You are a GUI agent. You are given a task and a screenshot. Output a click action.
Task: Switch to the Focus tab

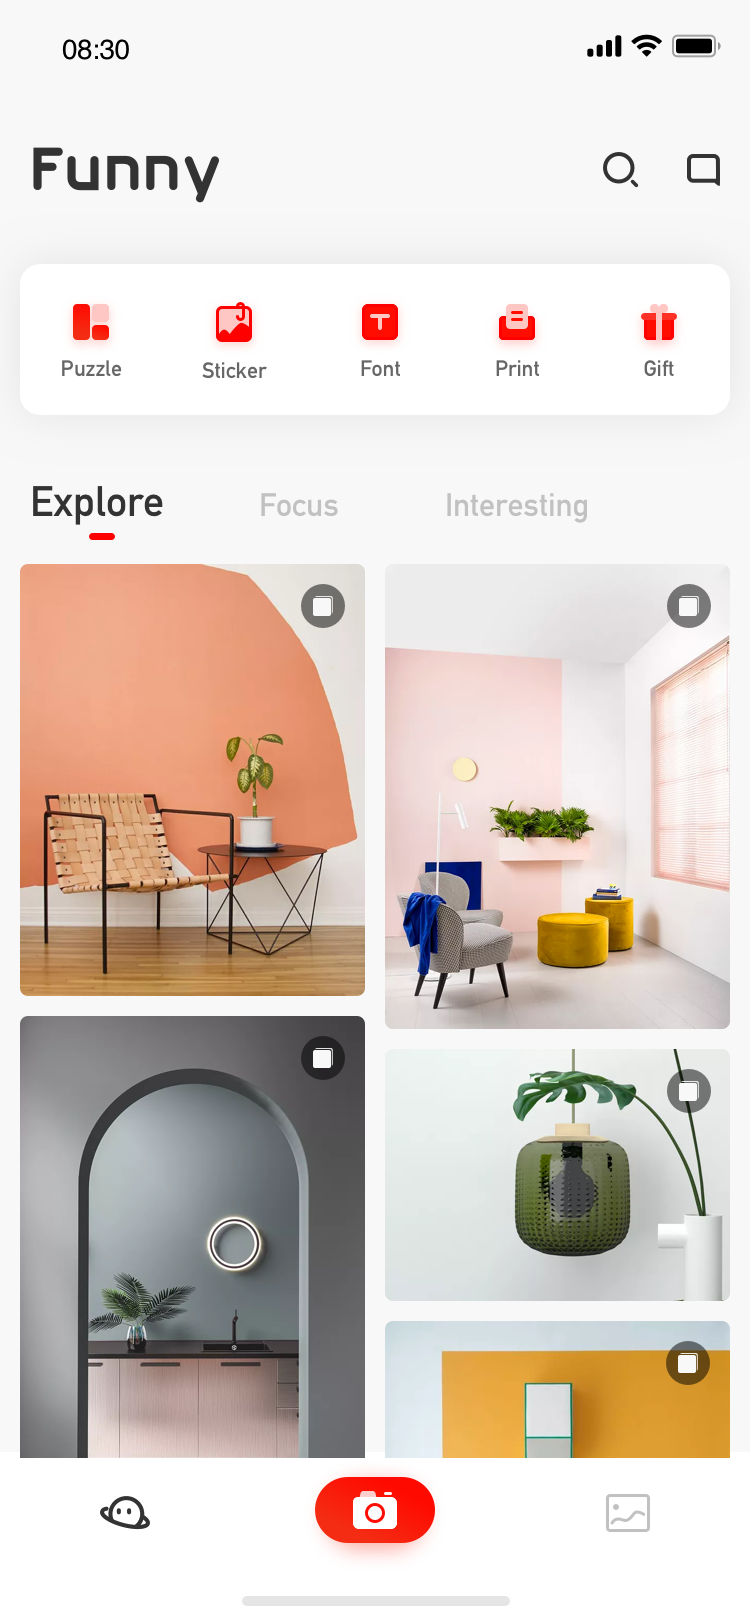tap(299, 505)
